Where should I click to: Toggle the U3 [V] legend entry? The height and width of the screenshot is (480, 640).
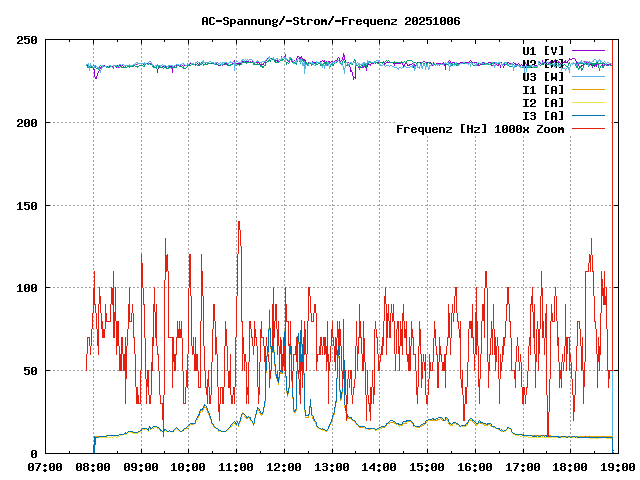tap(543, 76)
